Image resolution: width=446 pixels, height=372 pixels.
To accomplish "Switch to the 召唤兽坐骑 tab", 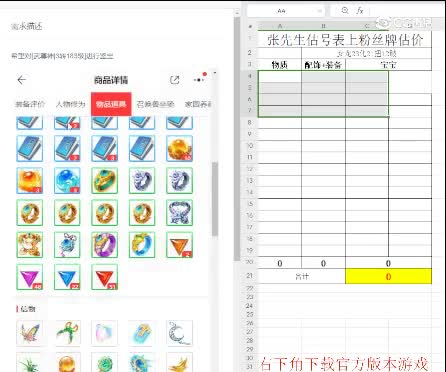I will pos(155,104).
